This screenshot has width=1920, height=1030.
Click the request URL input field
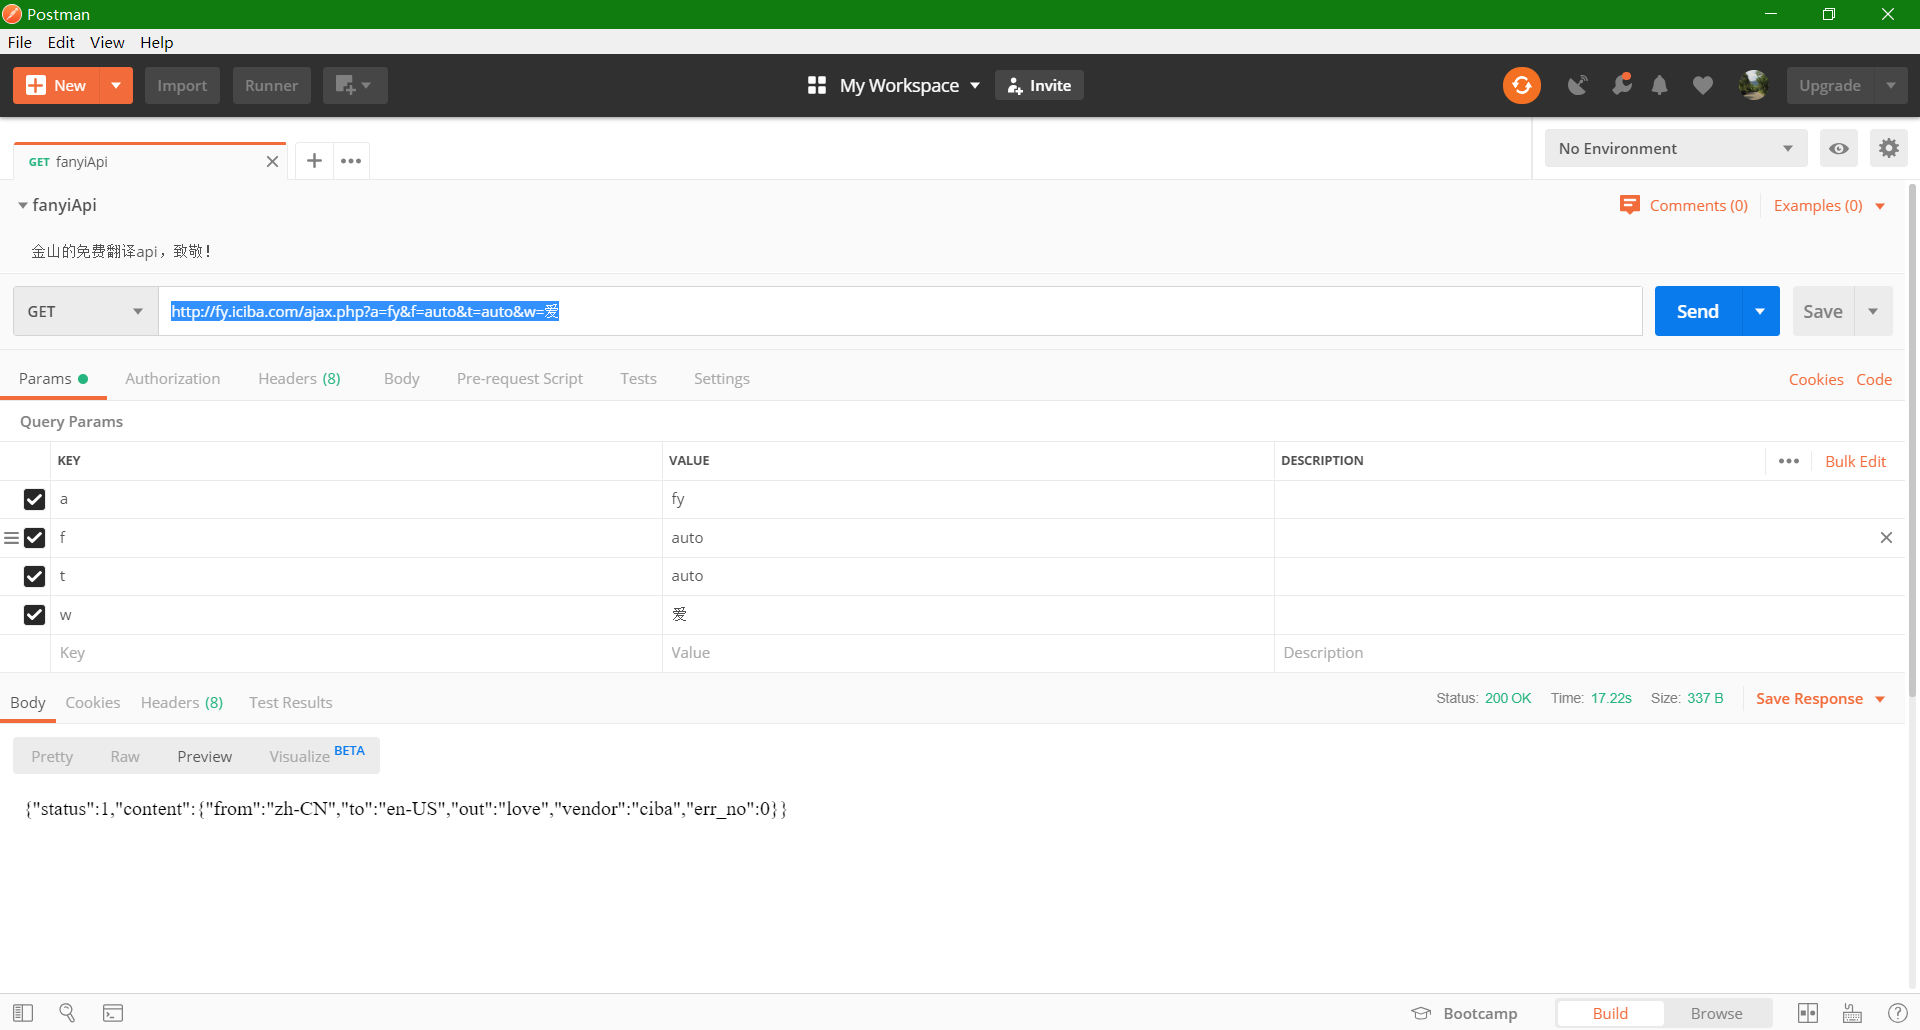(x=900, y=311)
